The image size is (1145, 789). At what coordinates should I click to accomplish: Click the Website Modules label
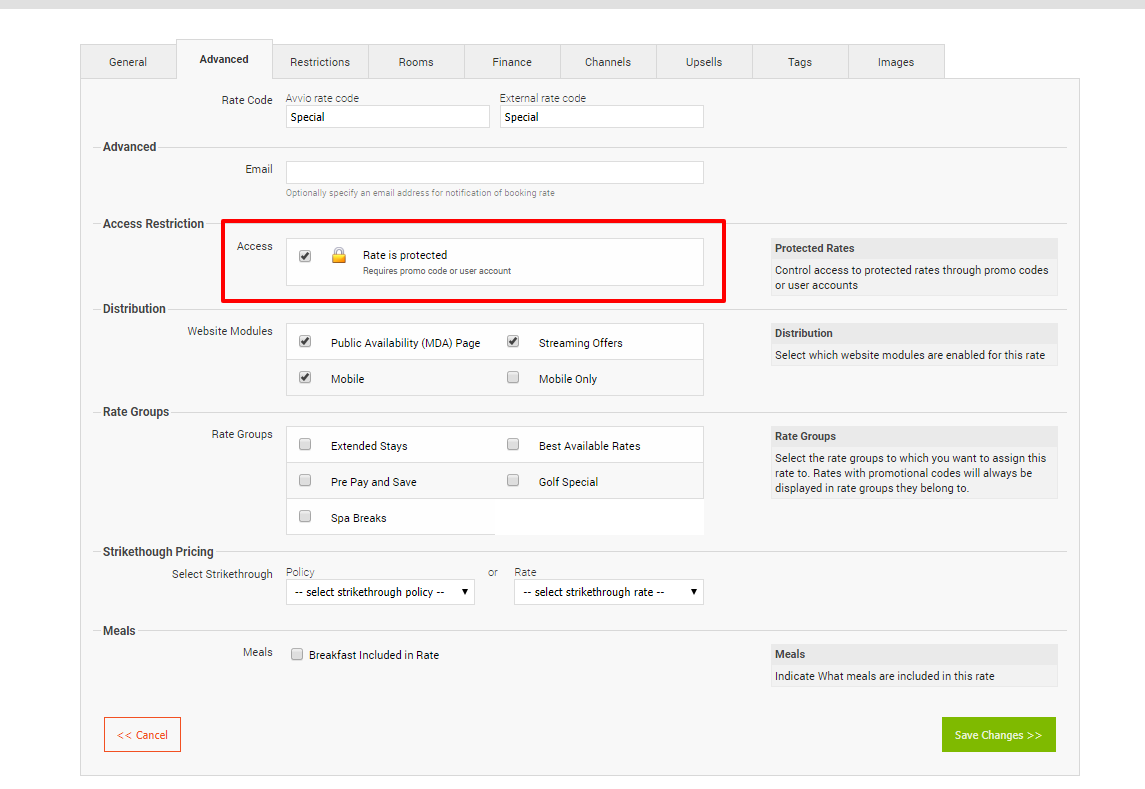click(x=230, y=331)
